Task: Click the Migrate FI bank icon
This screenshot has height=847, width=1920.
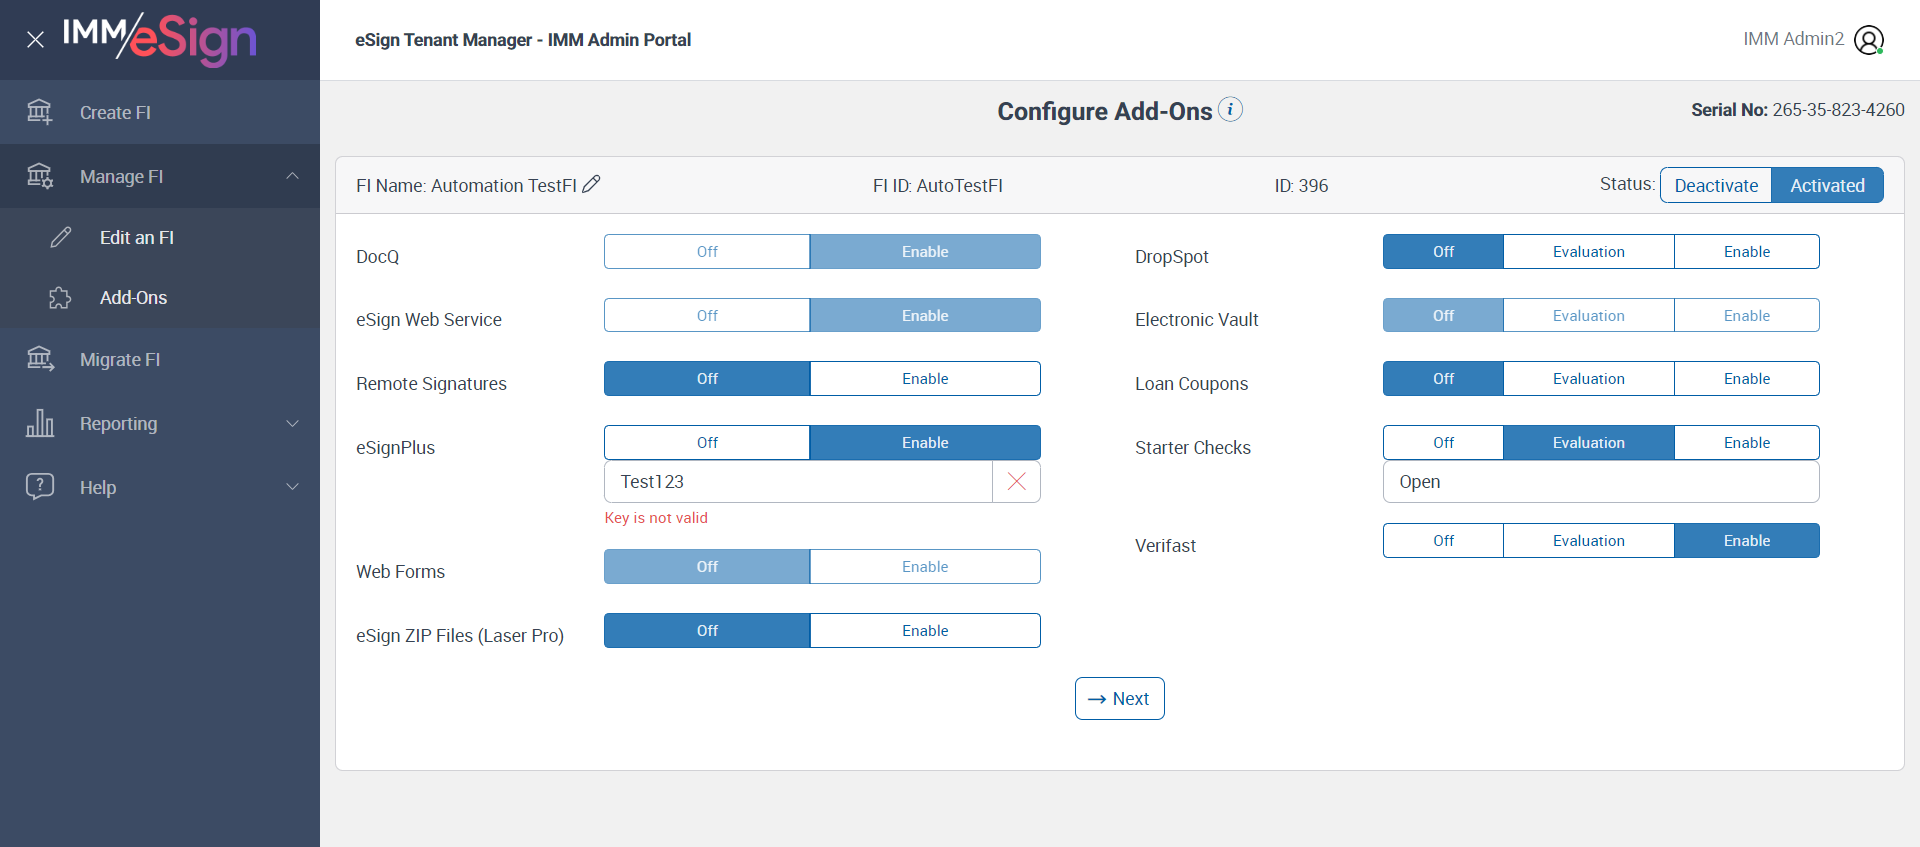Action: click(40, 359)
